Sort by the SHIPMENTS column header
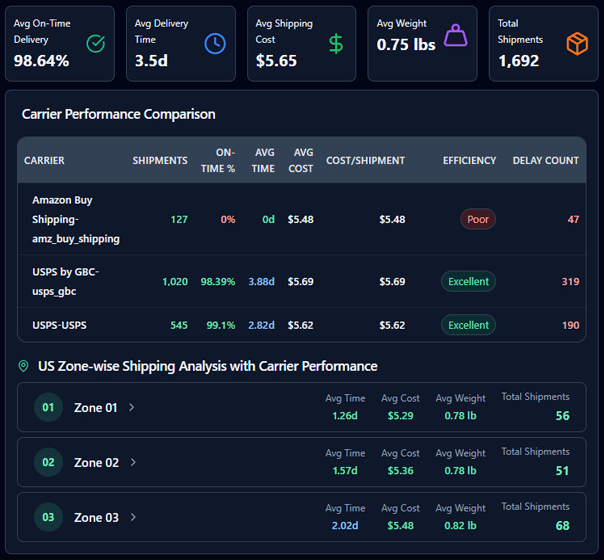 160,160
